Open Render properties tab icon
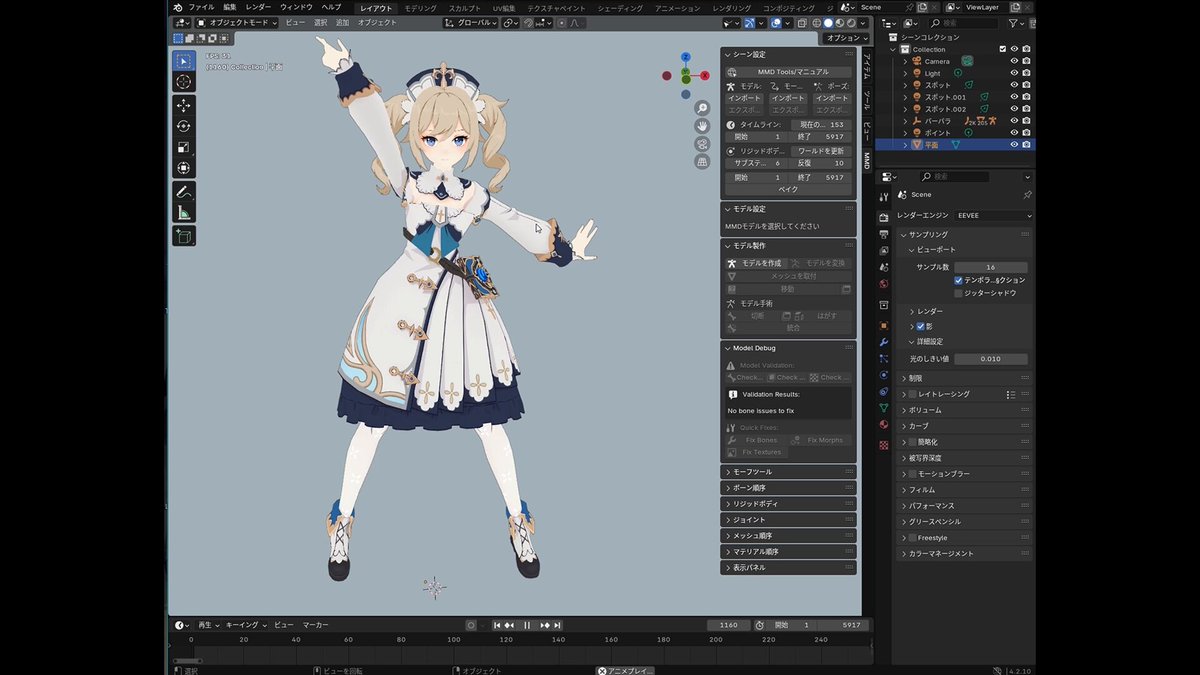 pyautogui.click(x=884, y=218)
